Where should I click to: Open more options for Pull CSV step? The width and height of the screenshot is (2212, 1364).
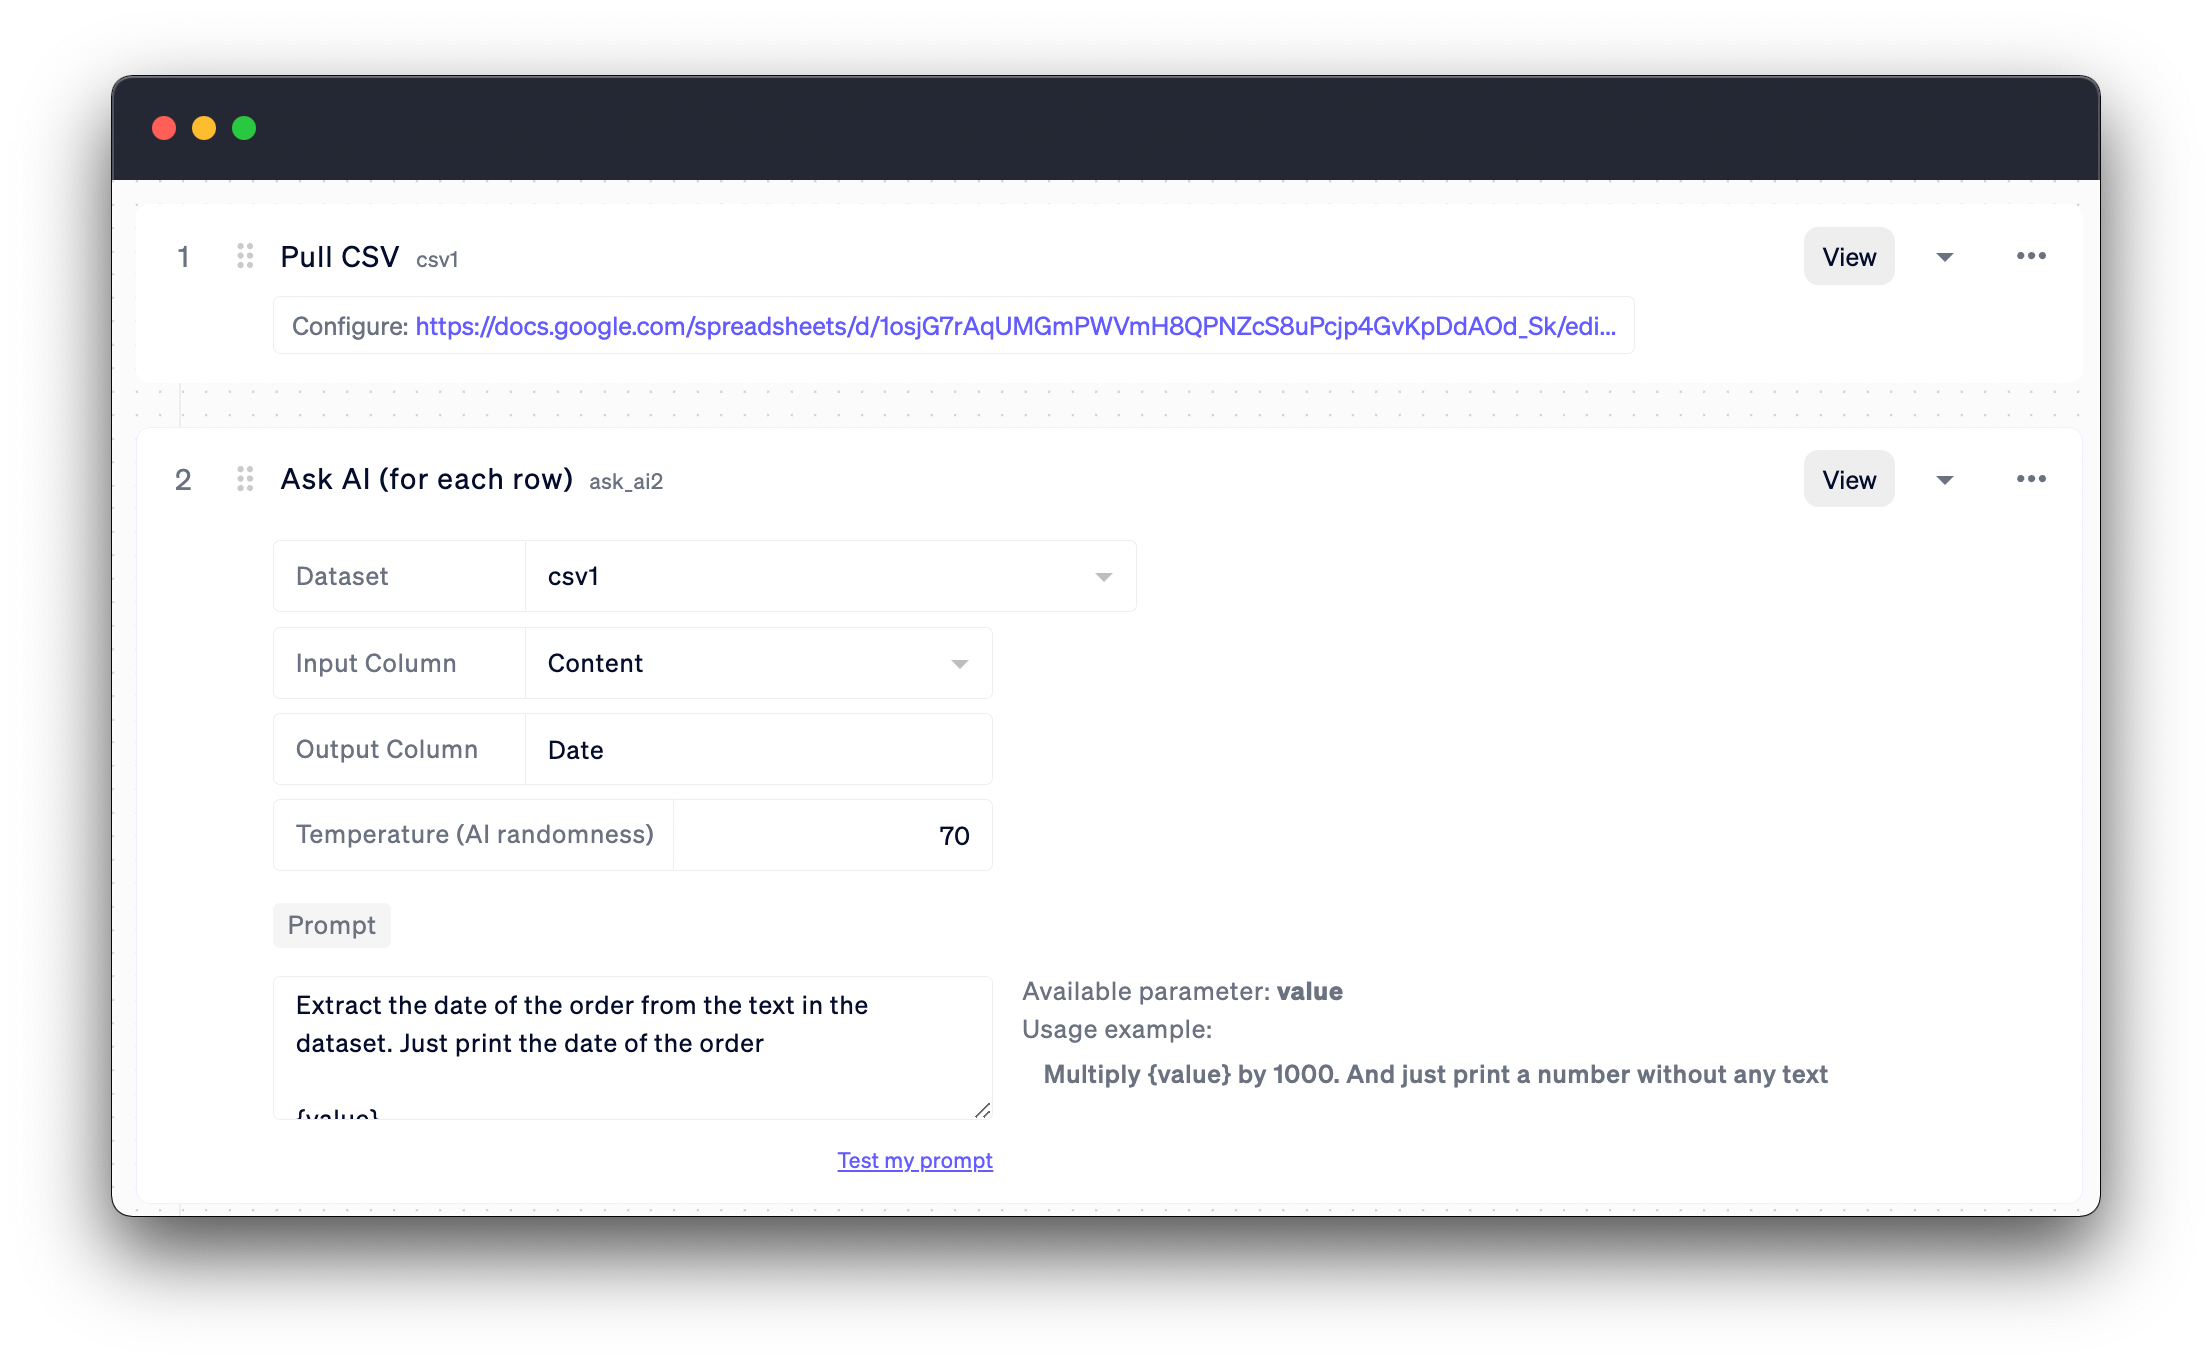coord(2030,257)
